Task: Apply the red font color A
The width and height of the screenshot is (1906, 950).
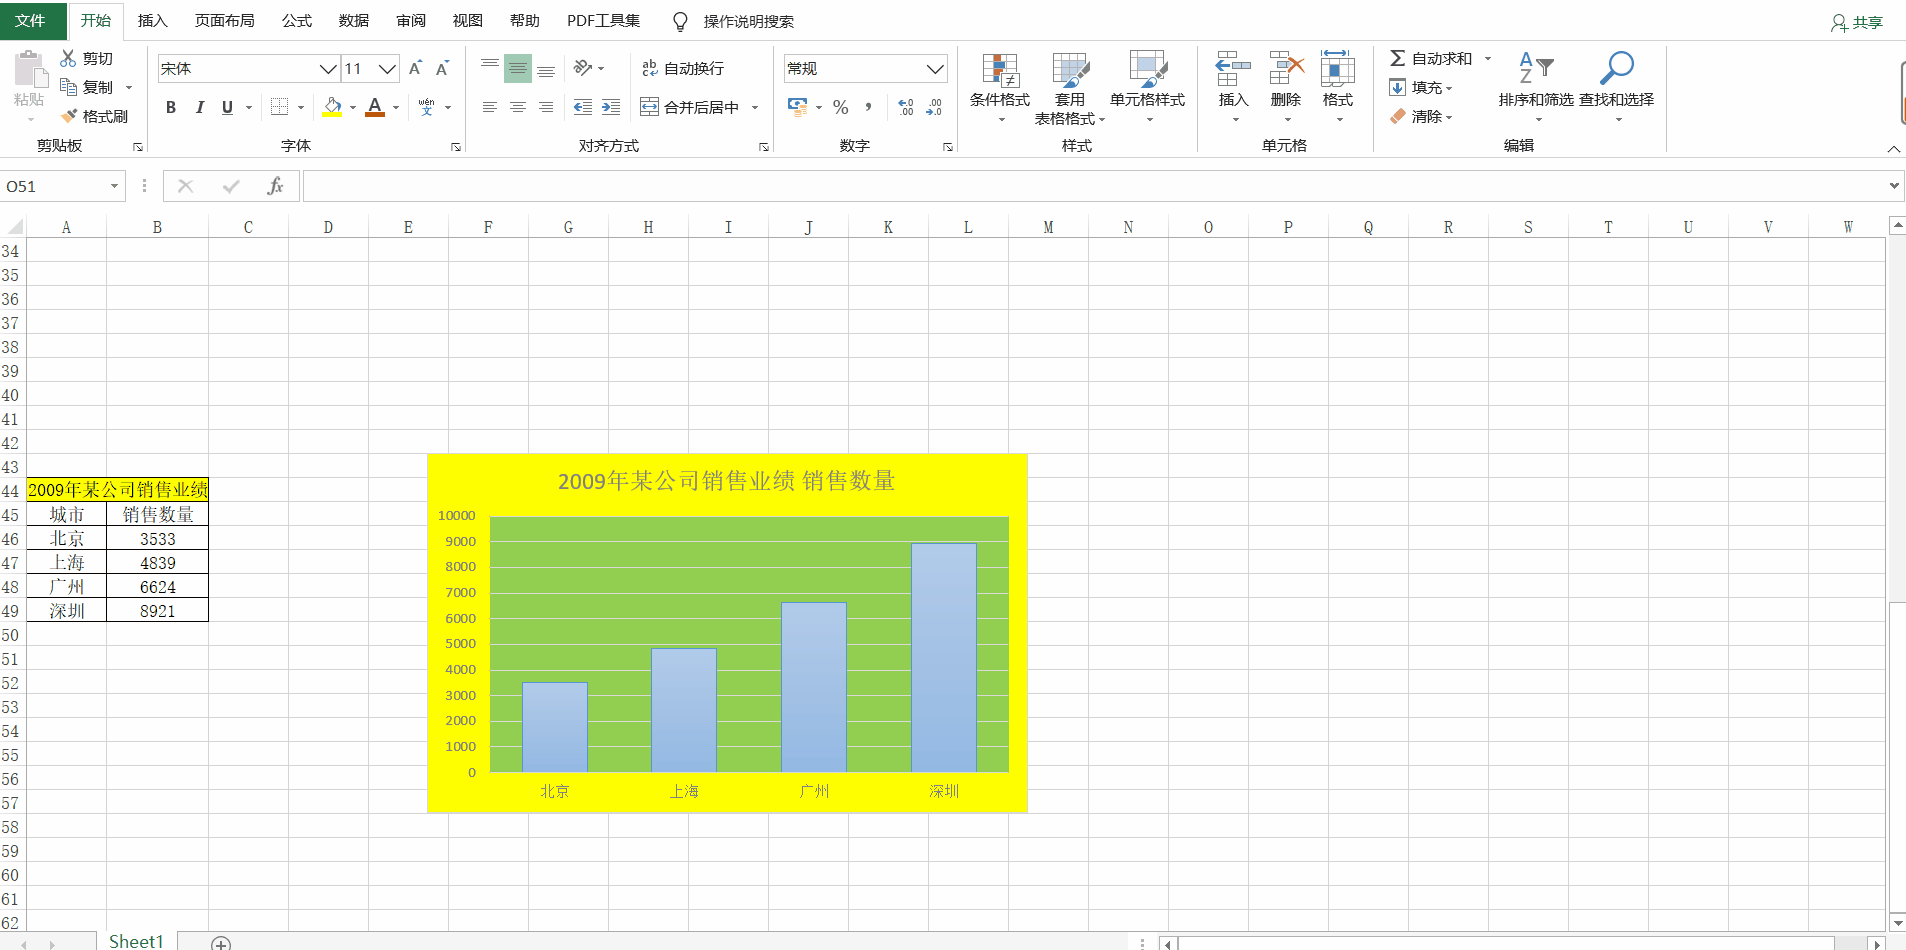Action: point(375,107)
